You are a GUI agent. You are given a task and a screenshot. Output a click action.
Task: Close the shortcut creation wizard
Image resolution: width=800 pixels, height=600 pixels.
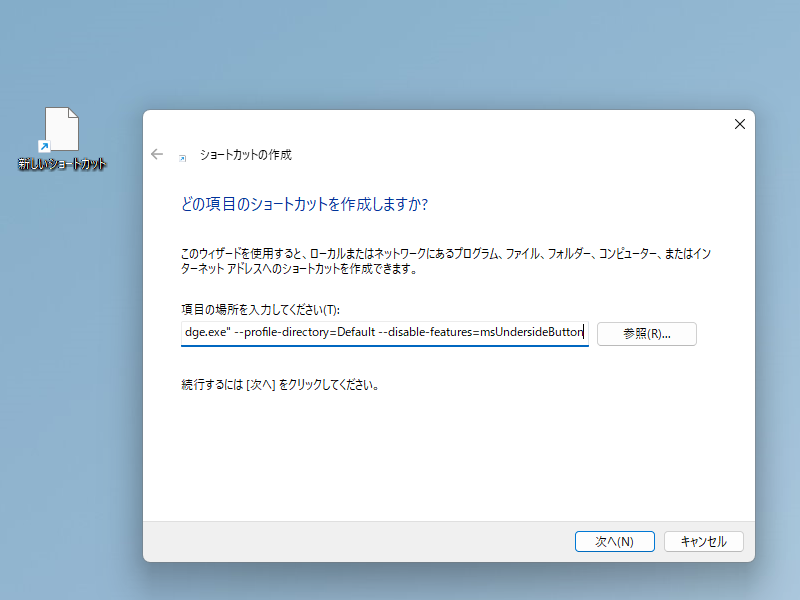(739, 124)
